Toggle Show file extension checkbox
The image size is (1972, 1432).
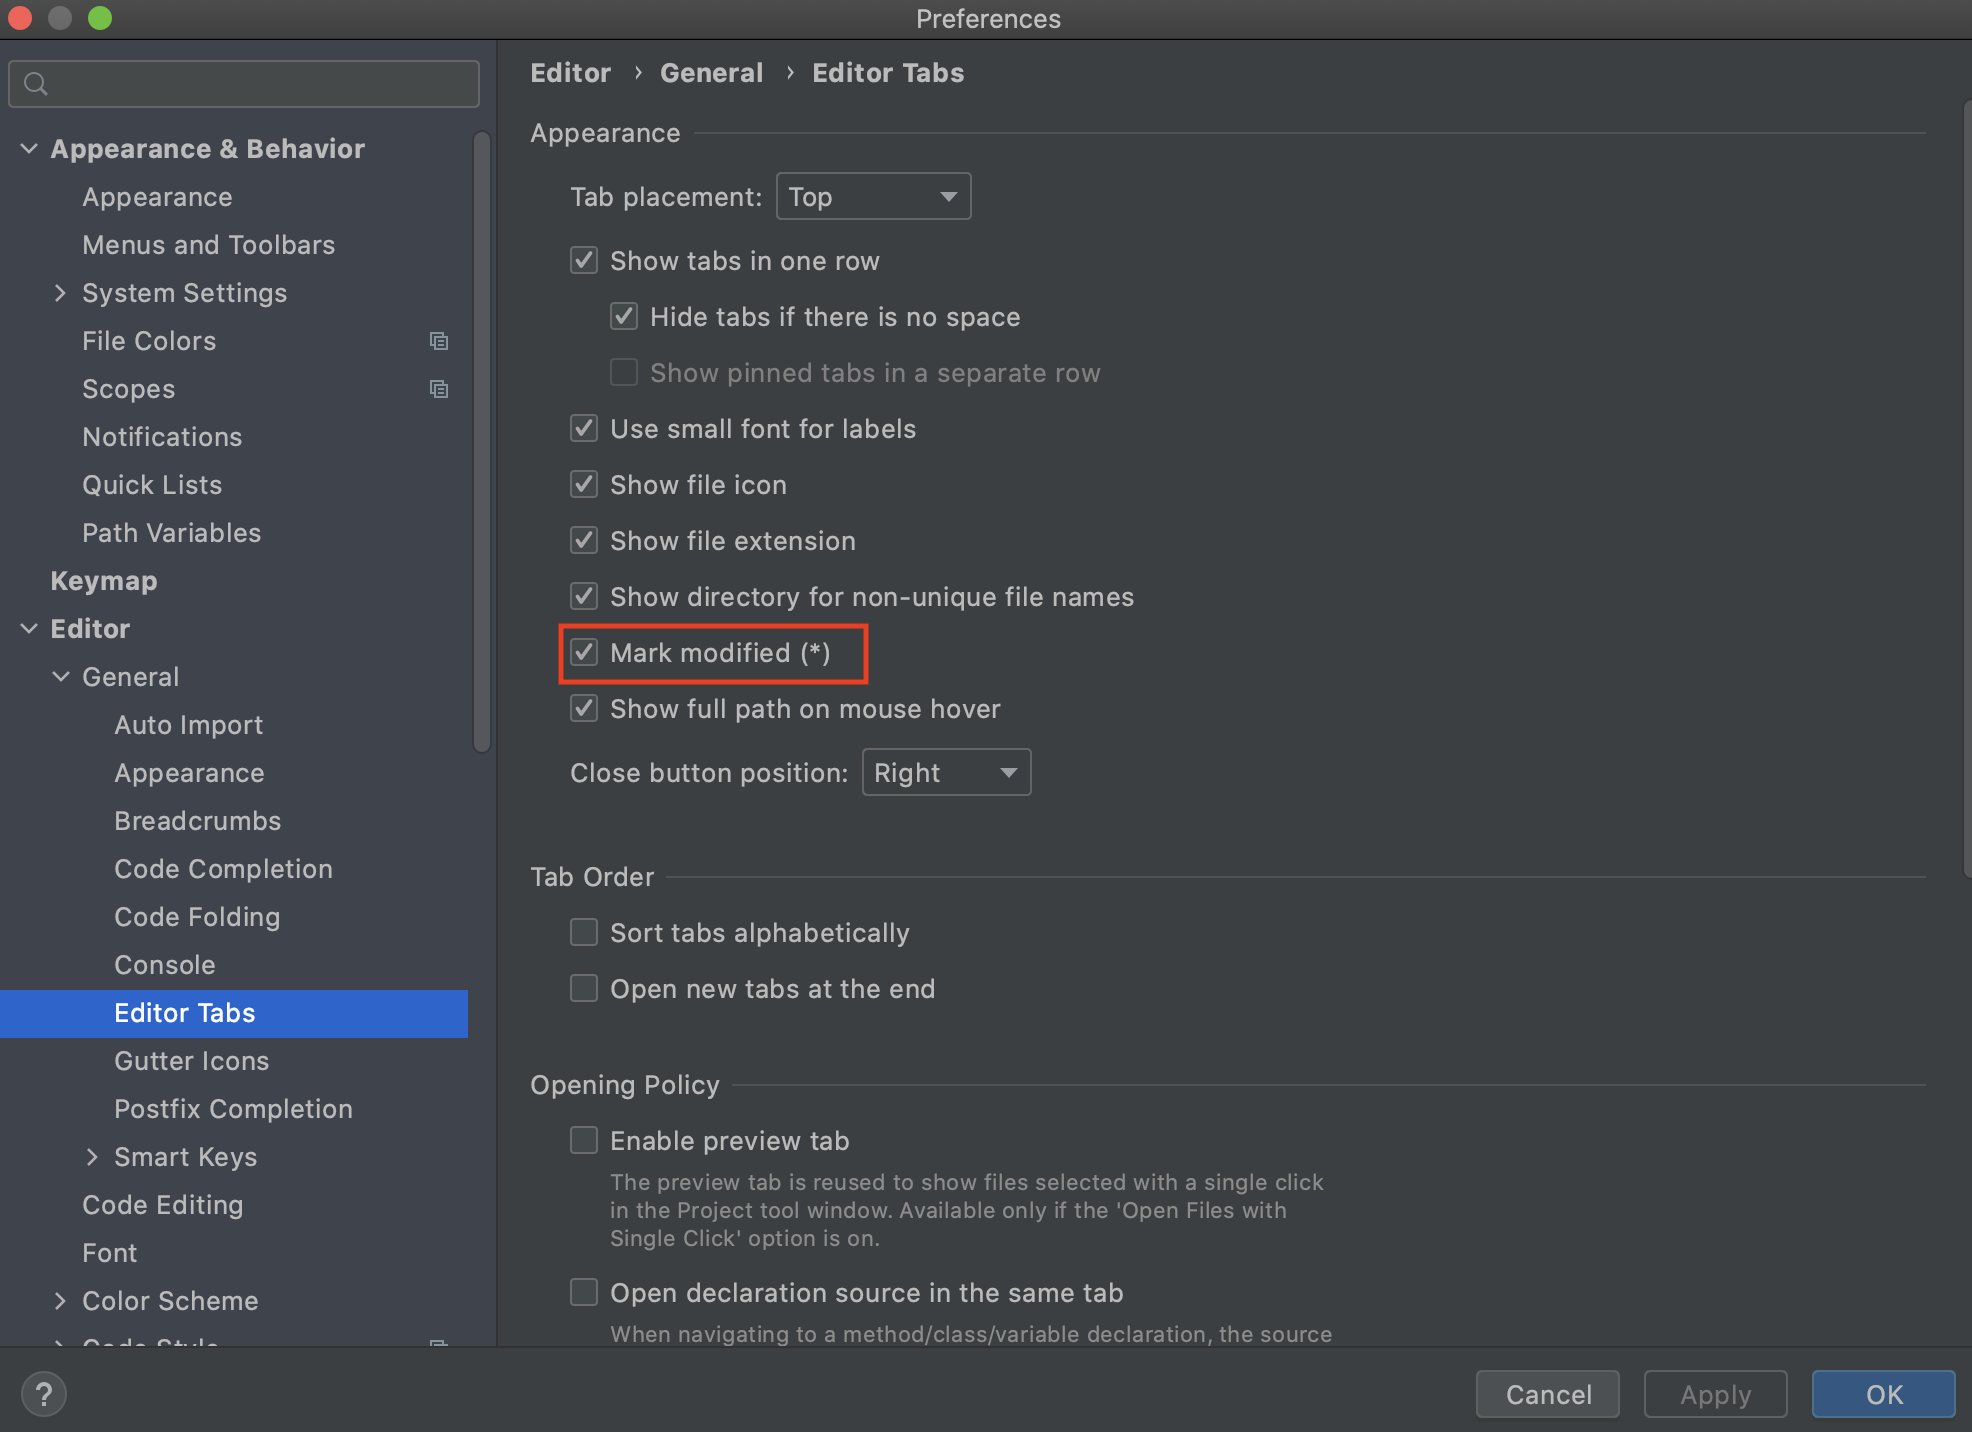pyautogui.click(x=584, y=541)
